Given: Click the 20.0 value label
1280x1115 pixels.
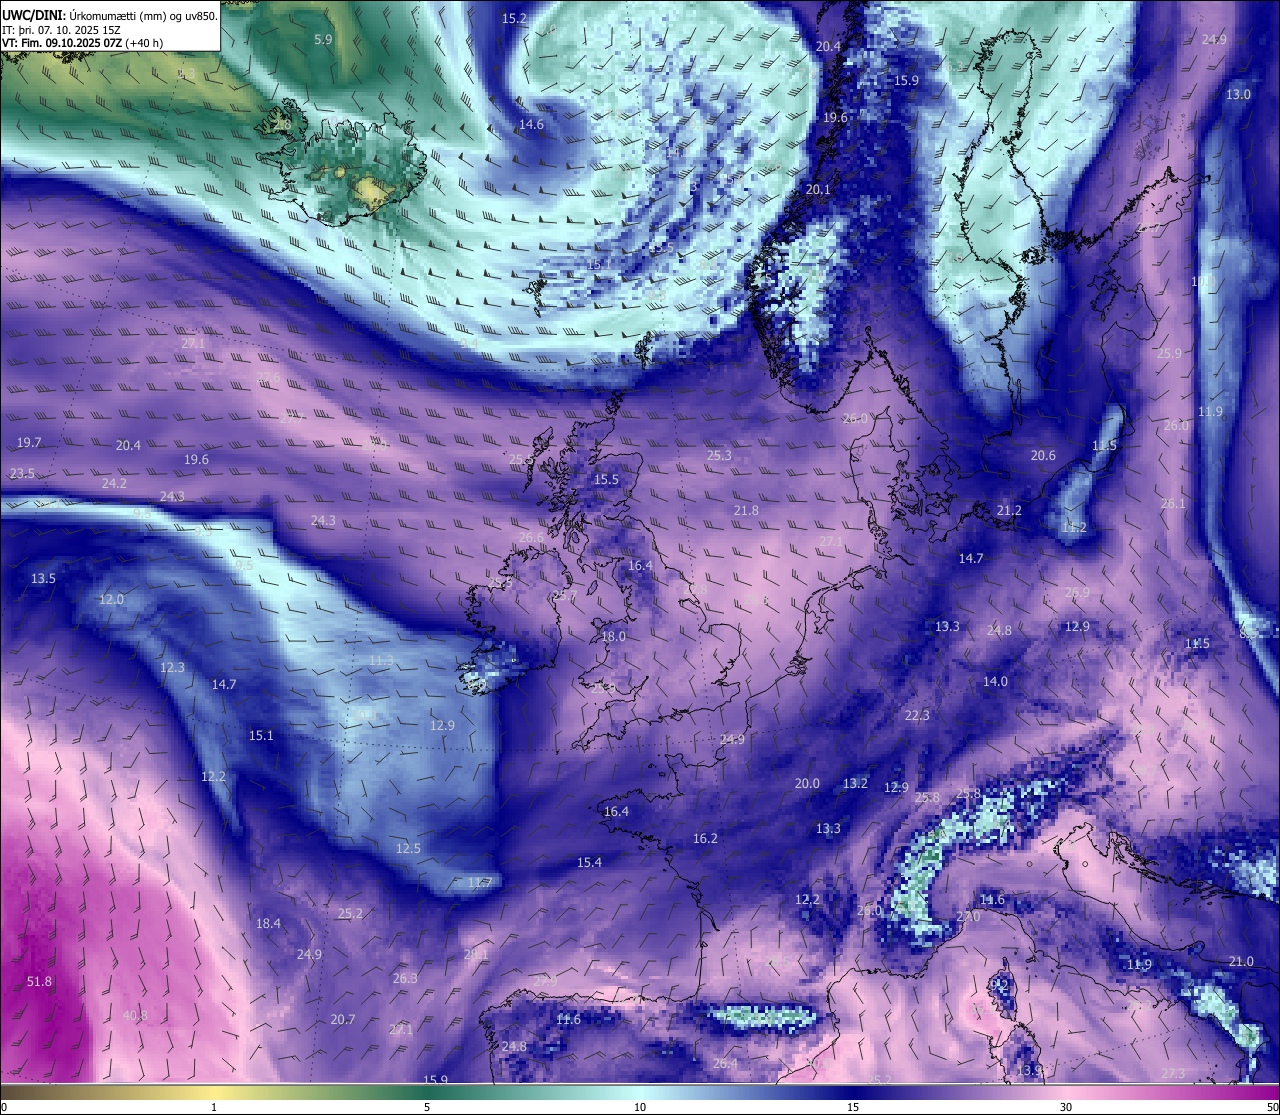Looking at the screenshot, I should (807, 784).
